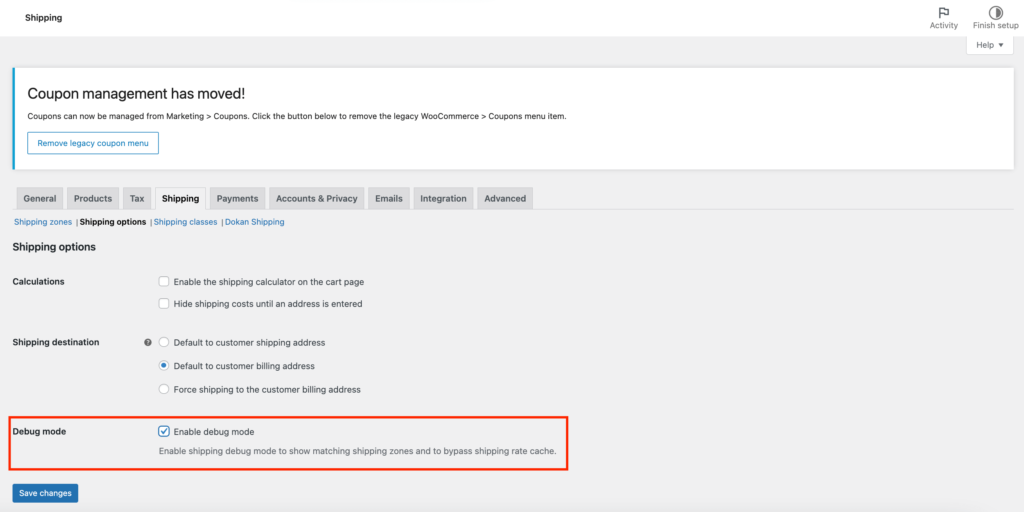Open the Products tab

point(93,199)
